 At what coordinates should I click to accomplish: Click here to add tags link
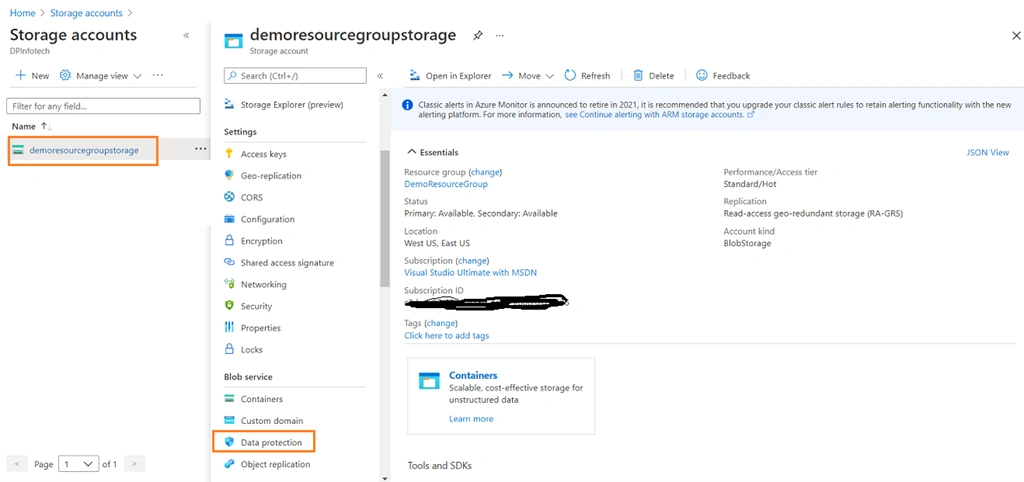(x=447, y=335)
